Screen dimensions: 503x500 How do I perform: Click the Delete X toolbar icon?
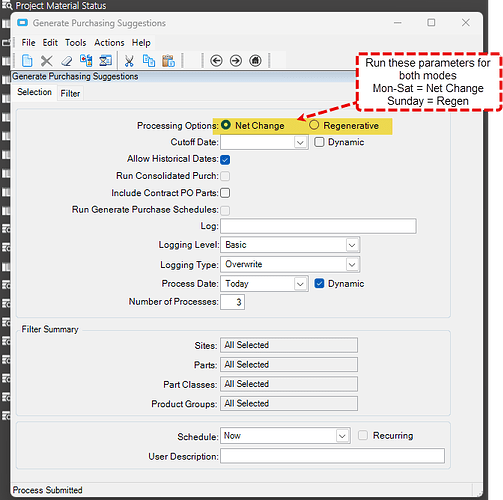pos(46,61)
